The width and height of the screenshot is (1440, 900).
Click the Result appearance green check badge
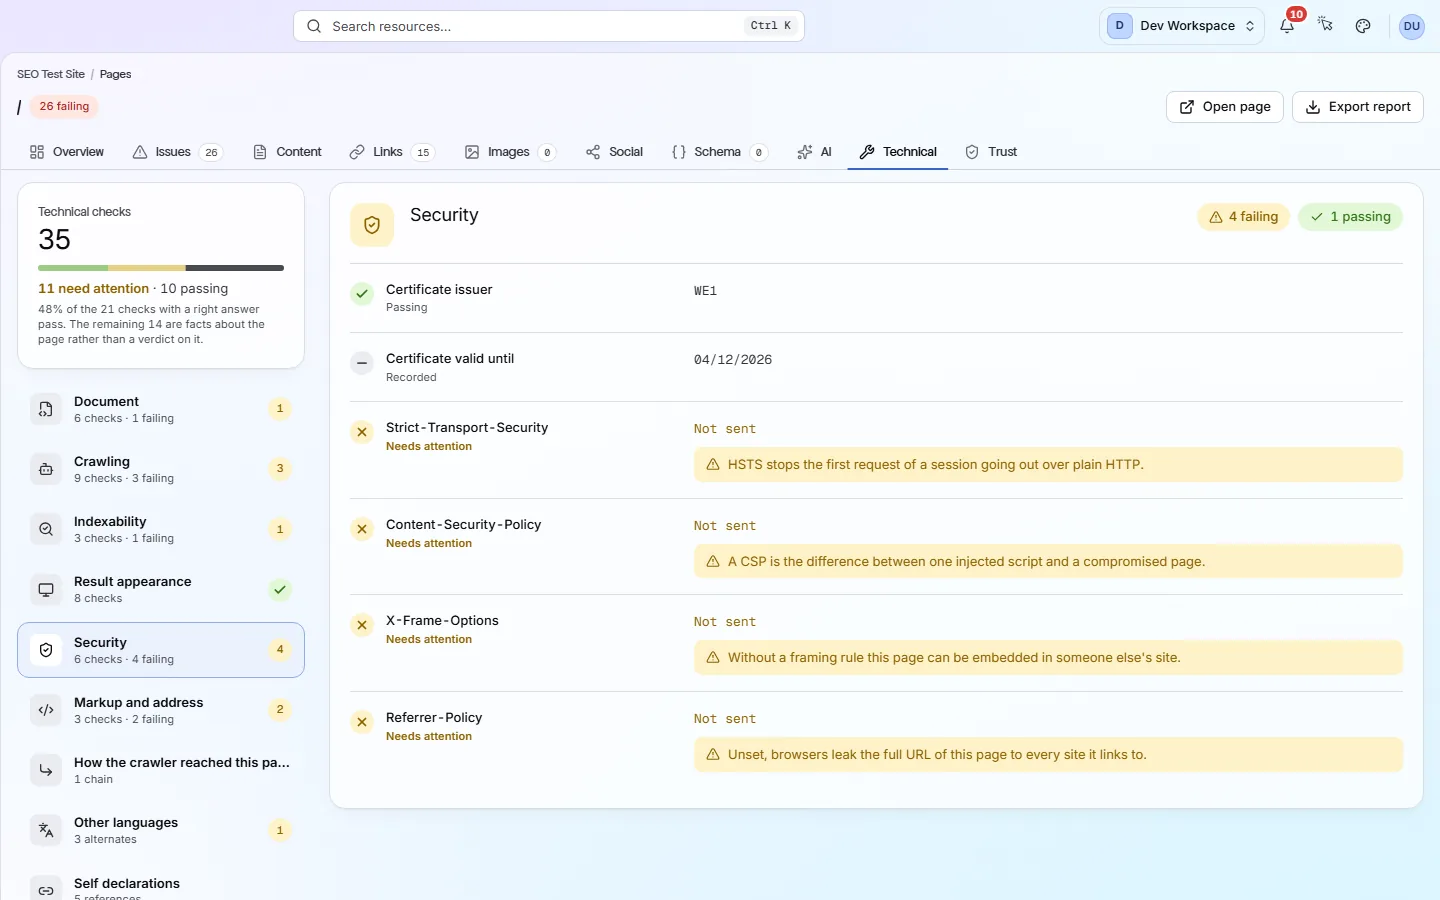[x=280, y=590]
